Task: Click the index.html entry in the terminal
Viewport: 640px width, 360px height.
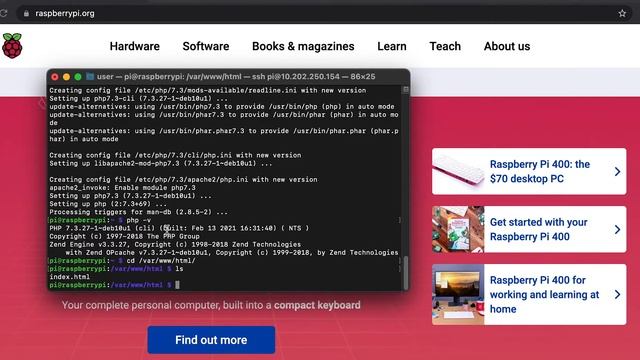Action: [69, 277]
